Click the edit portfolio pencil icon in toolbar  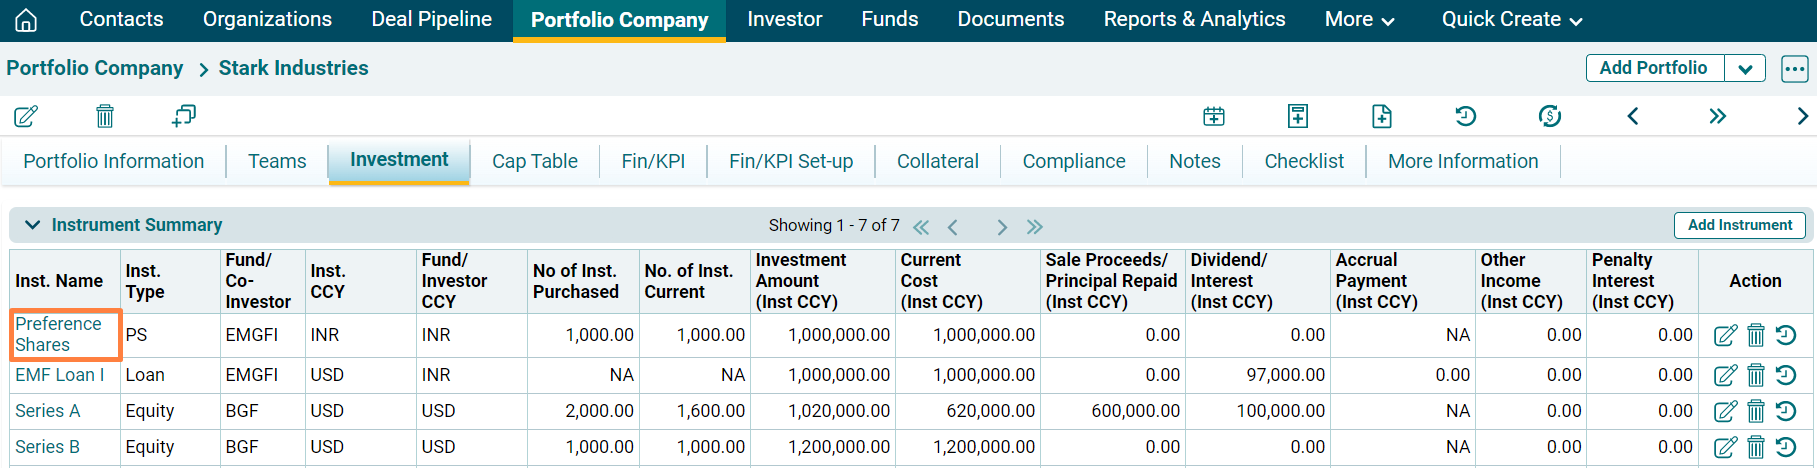(26, 116)
